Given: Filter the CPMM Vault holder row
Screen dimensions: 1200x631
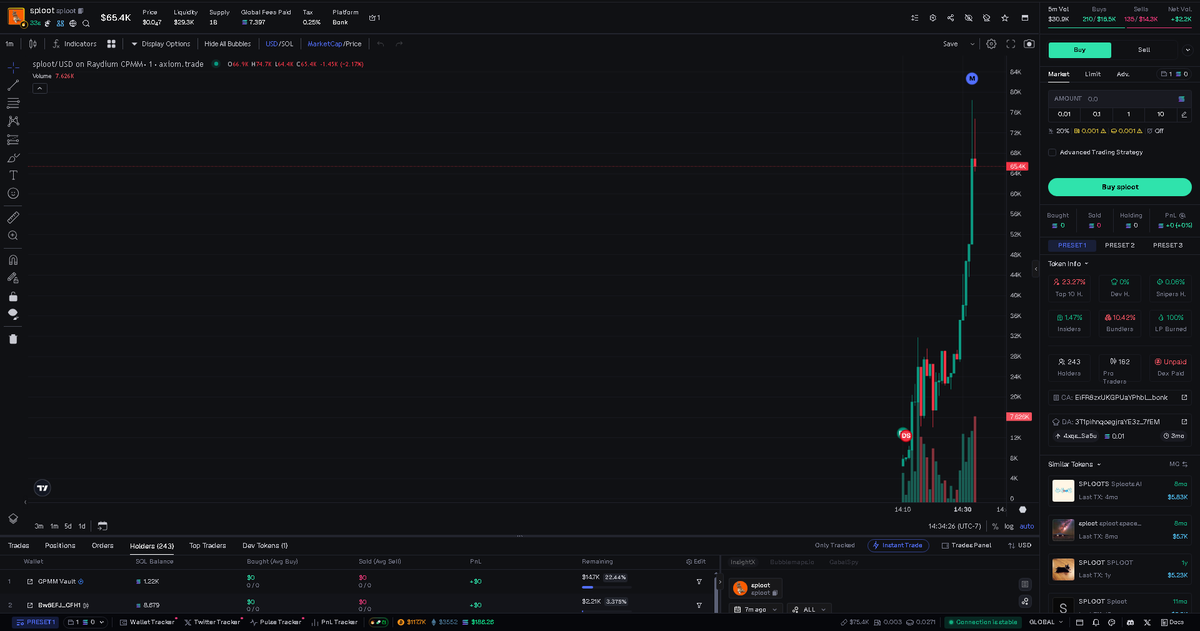Looking at the screenshot, I should pos(699,581).
